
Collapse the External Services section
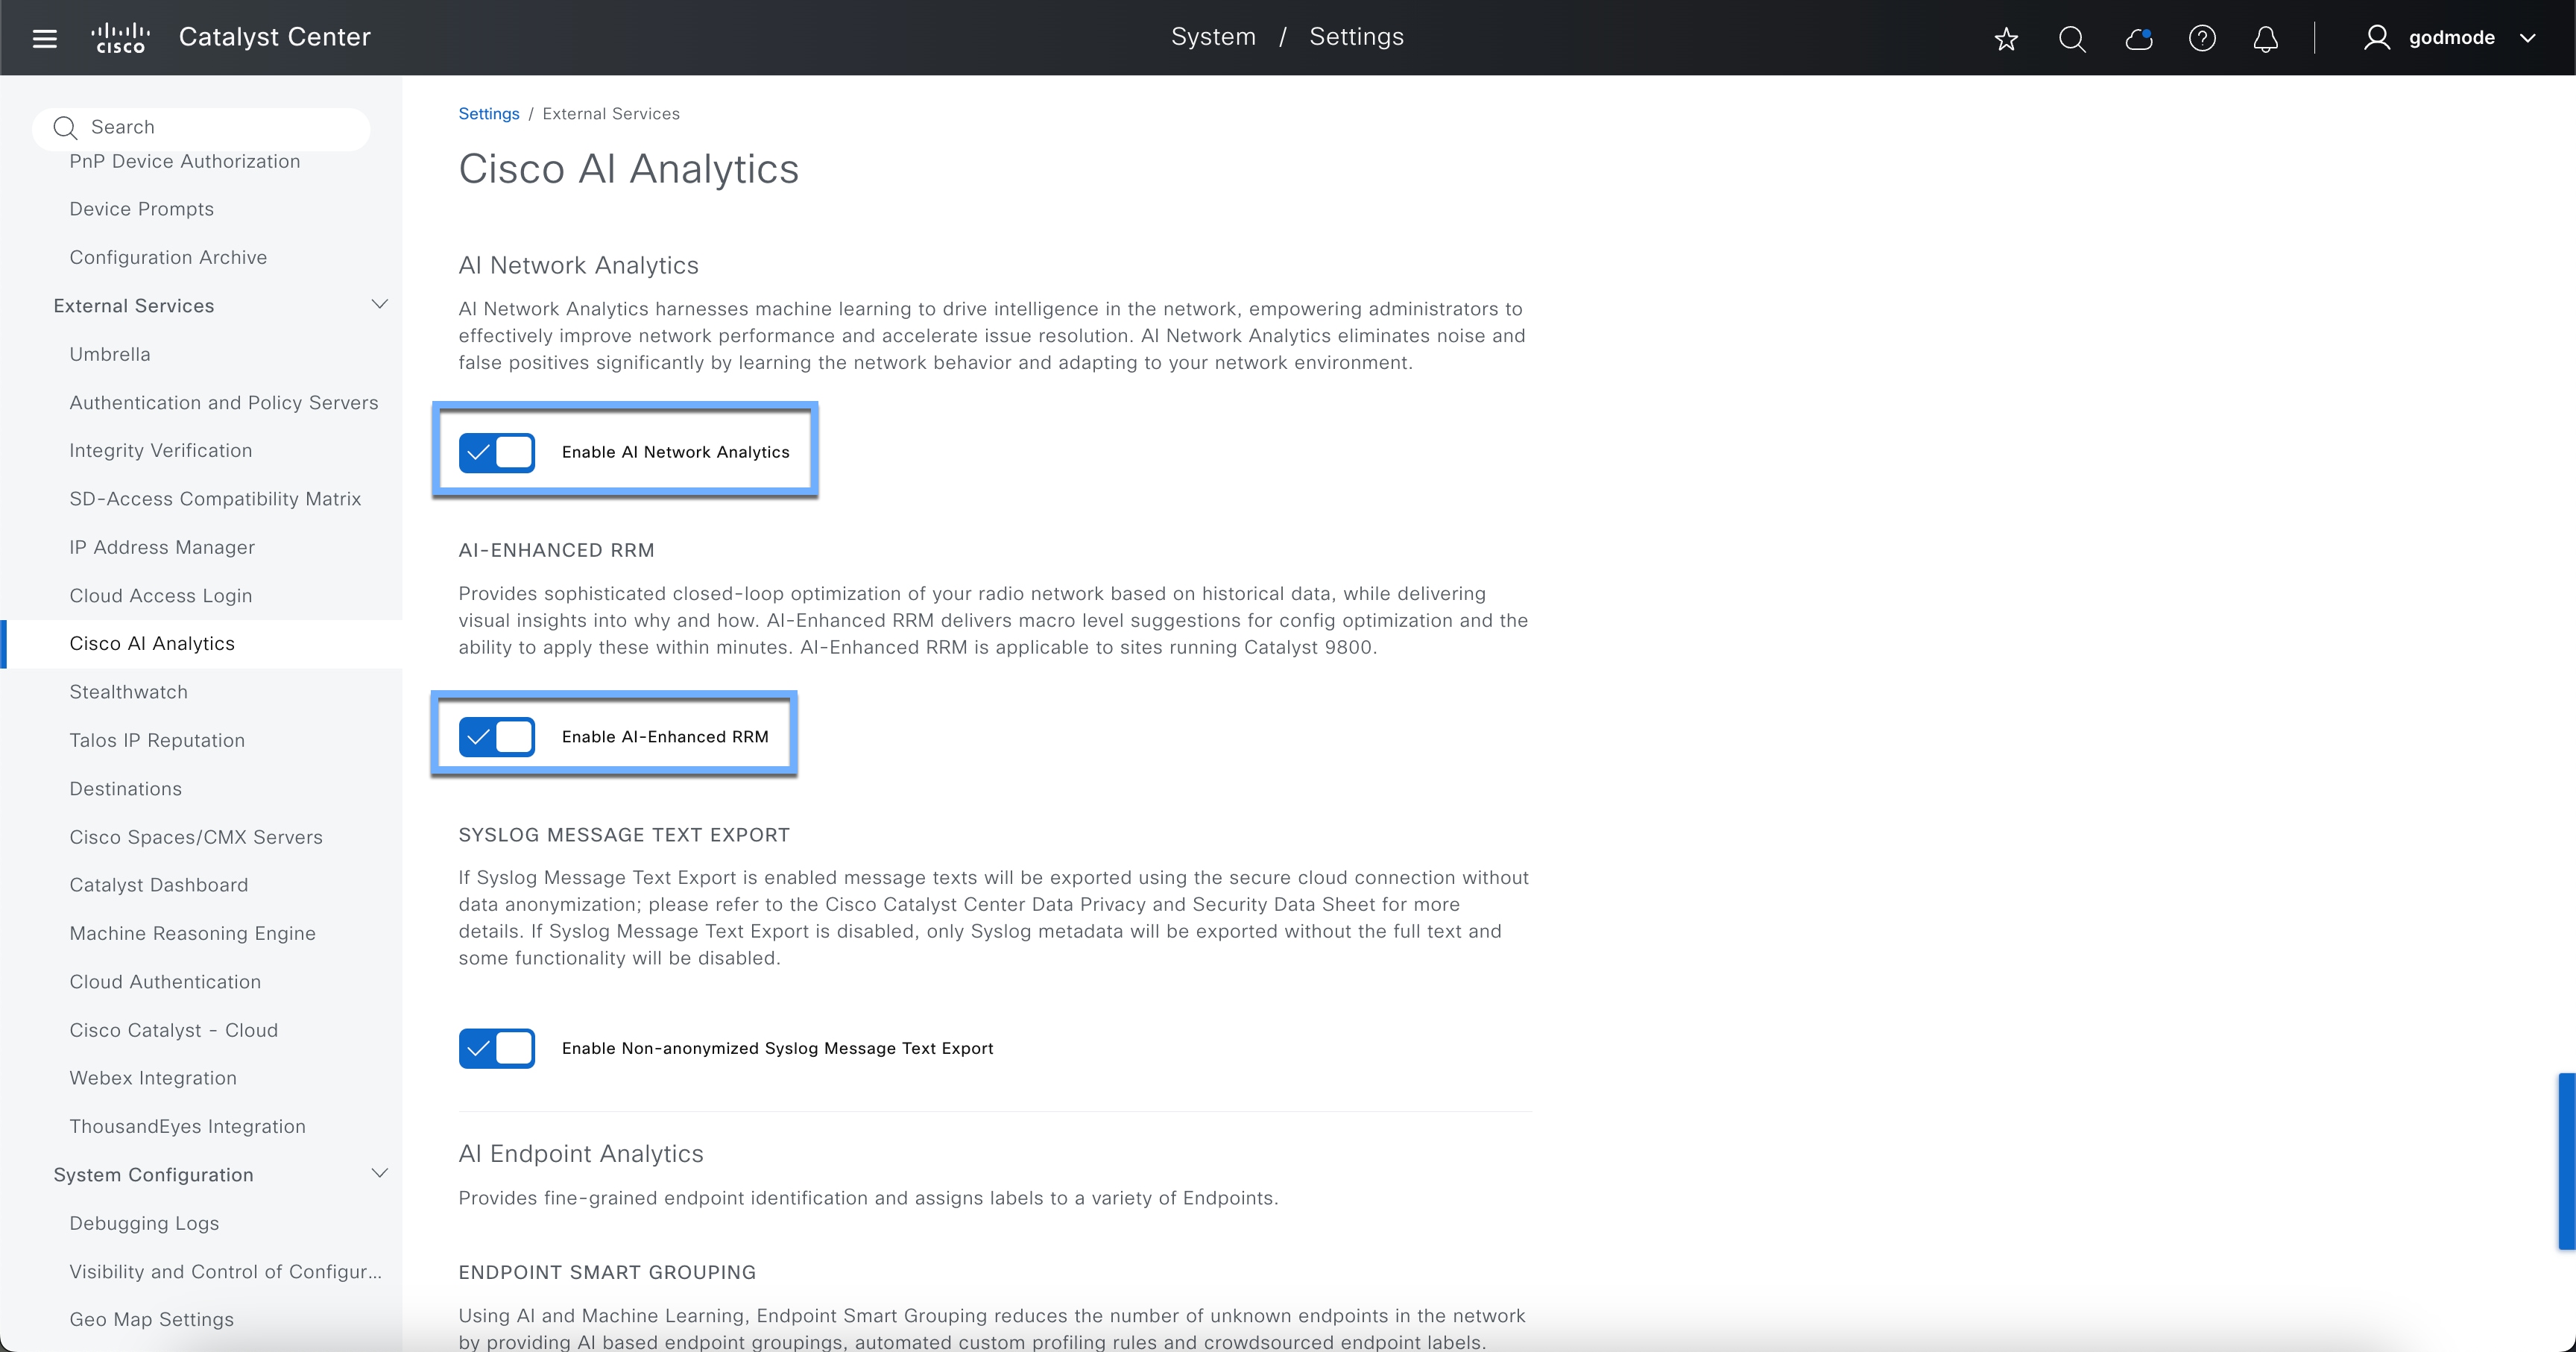379,305
